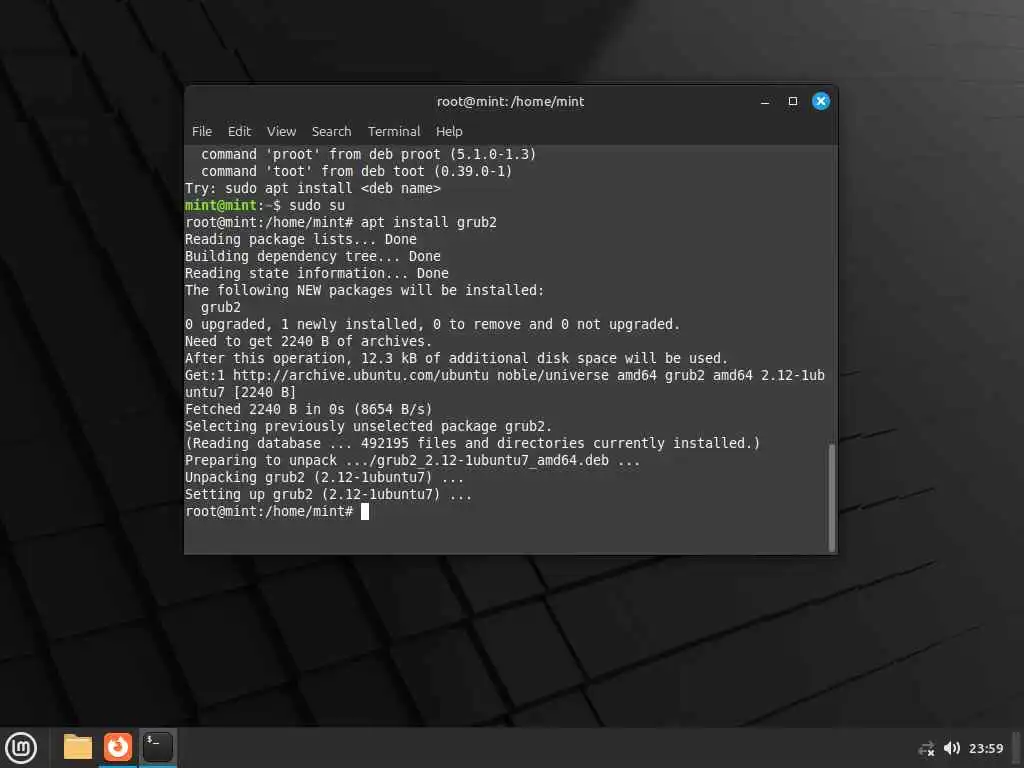Minimize the terminal window
This screenshot has height=768, width=1024.
tap(765, 101)
